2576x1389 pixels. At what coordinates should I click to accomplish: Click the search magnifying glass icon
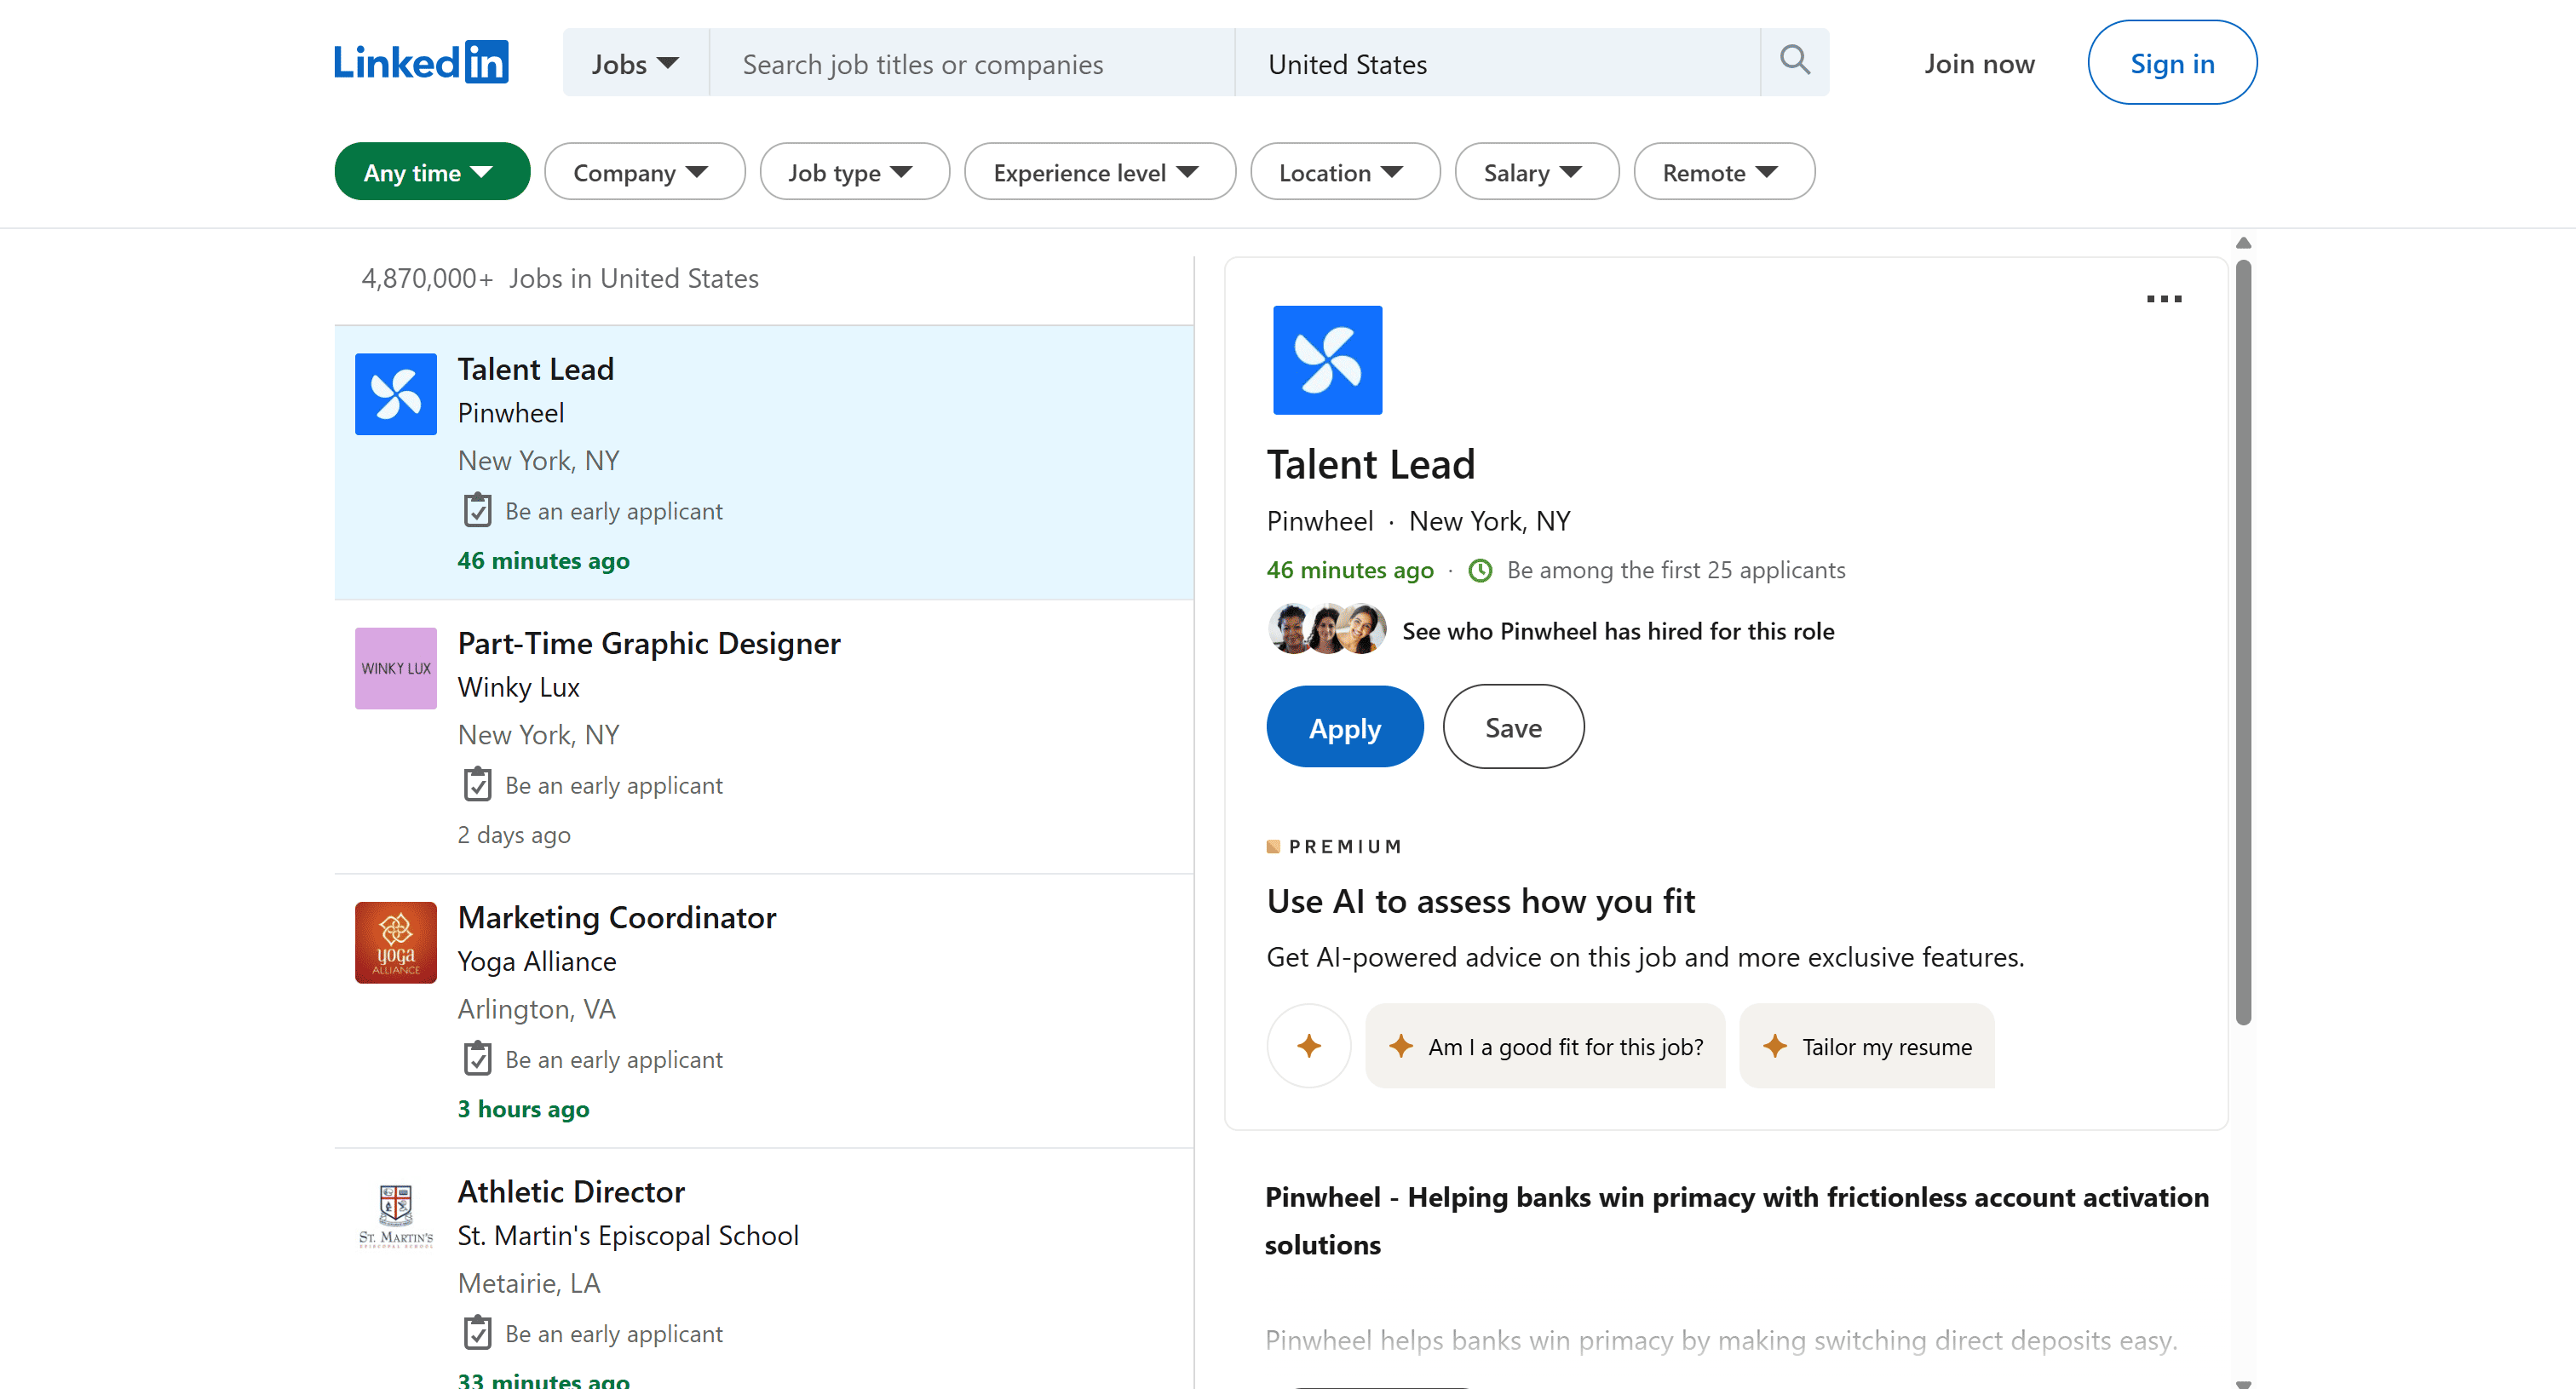1794,61
